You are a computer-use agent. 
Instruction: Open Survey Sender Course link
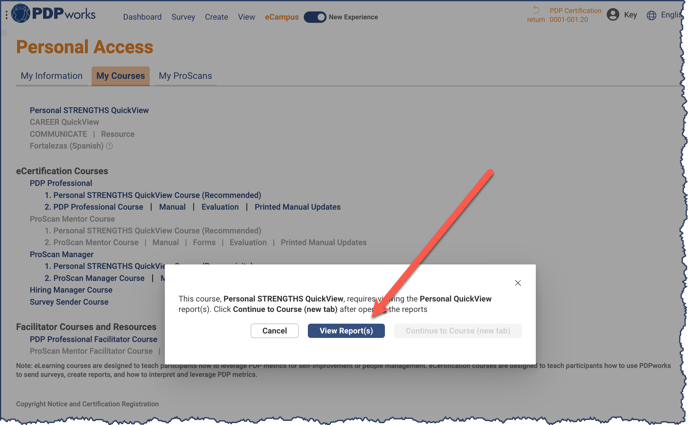click(x=69, y=302)
